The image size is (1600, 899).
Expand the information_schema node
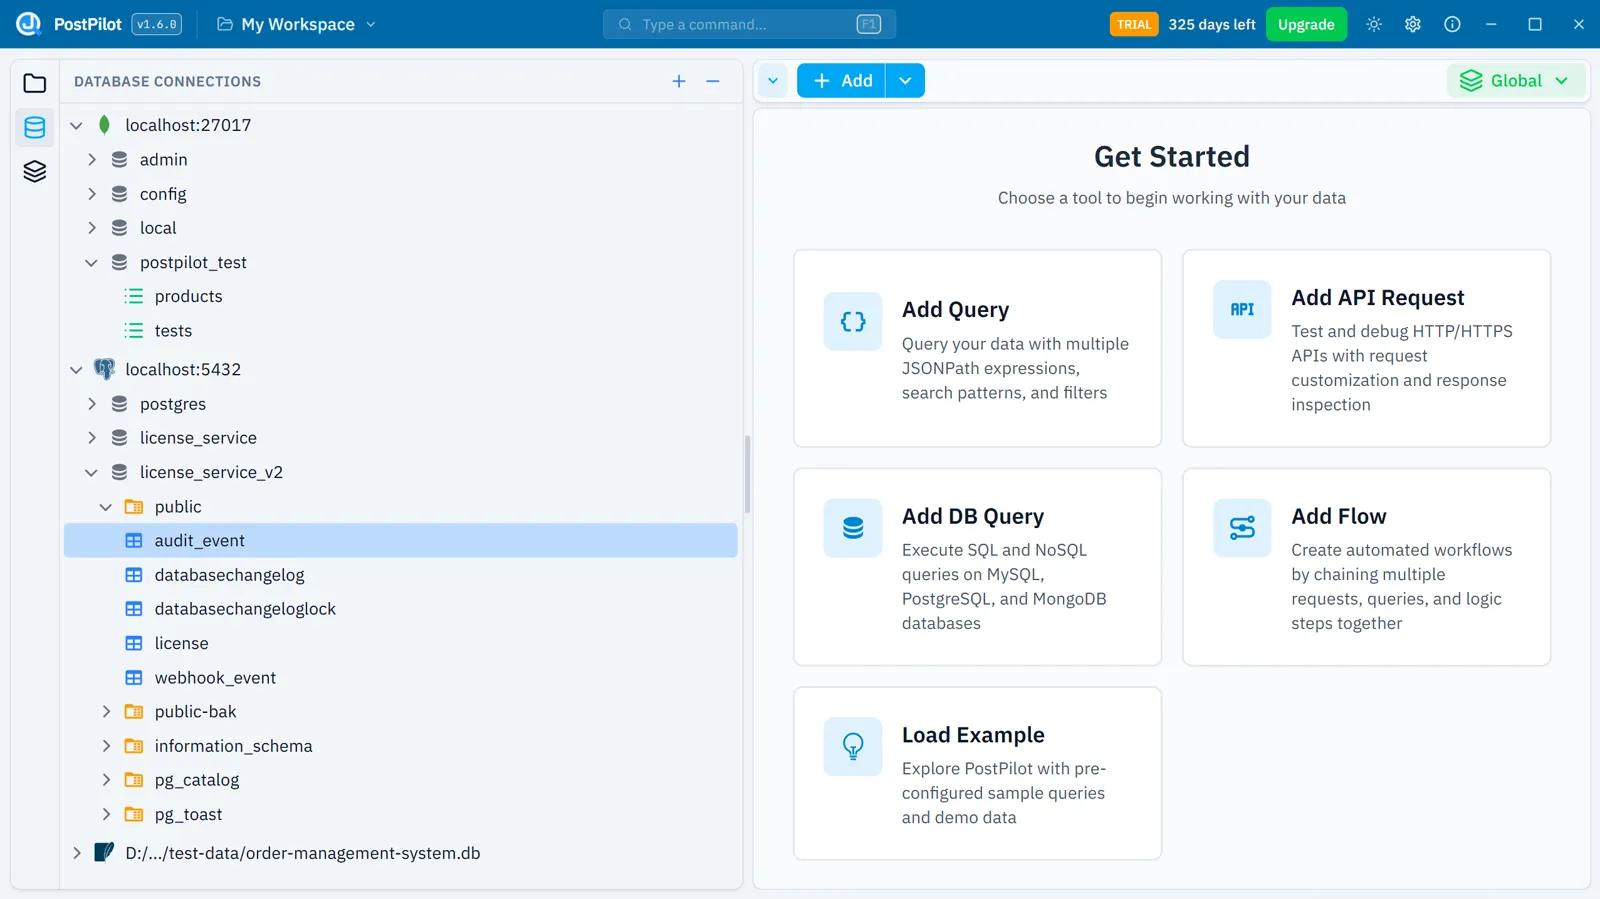[106, 746]
